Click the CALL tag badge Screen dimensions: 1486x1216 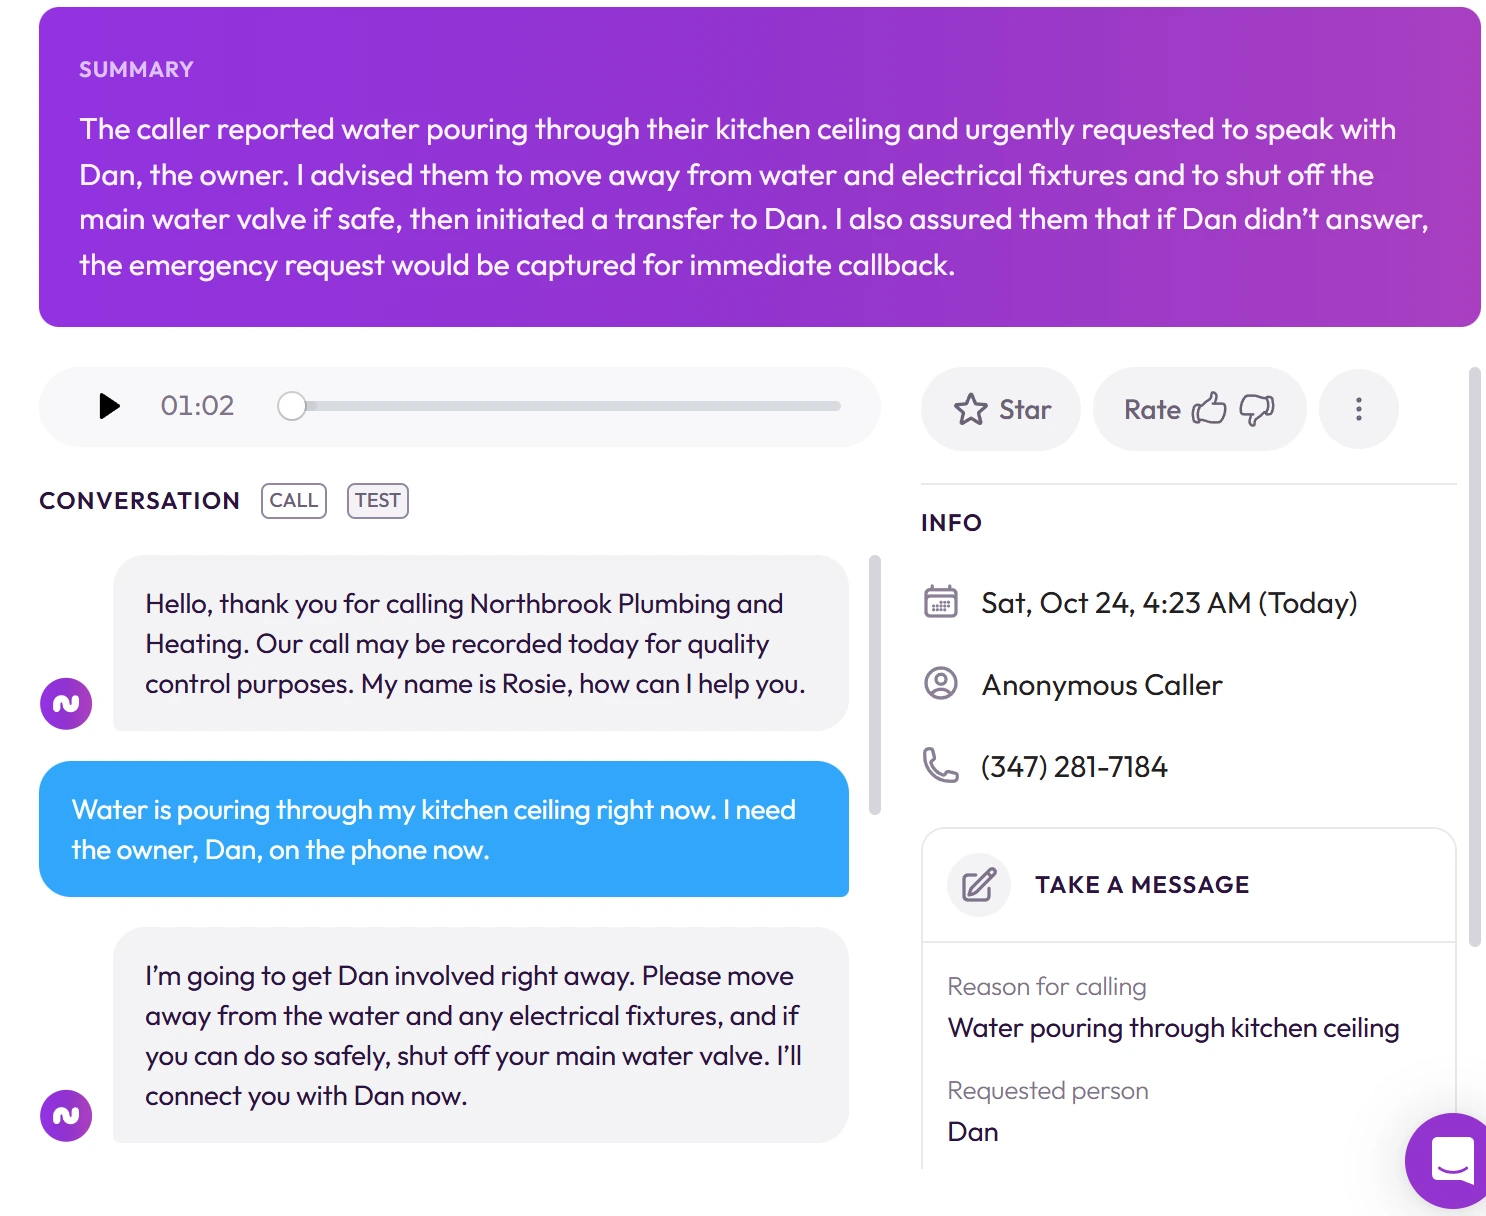[294, 500]
